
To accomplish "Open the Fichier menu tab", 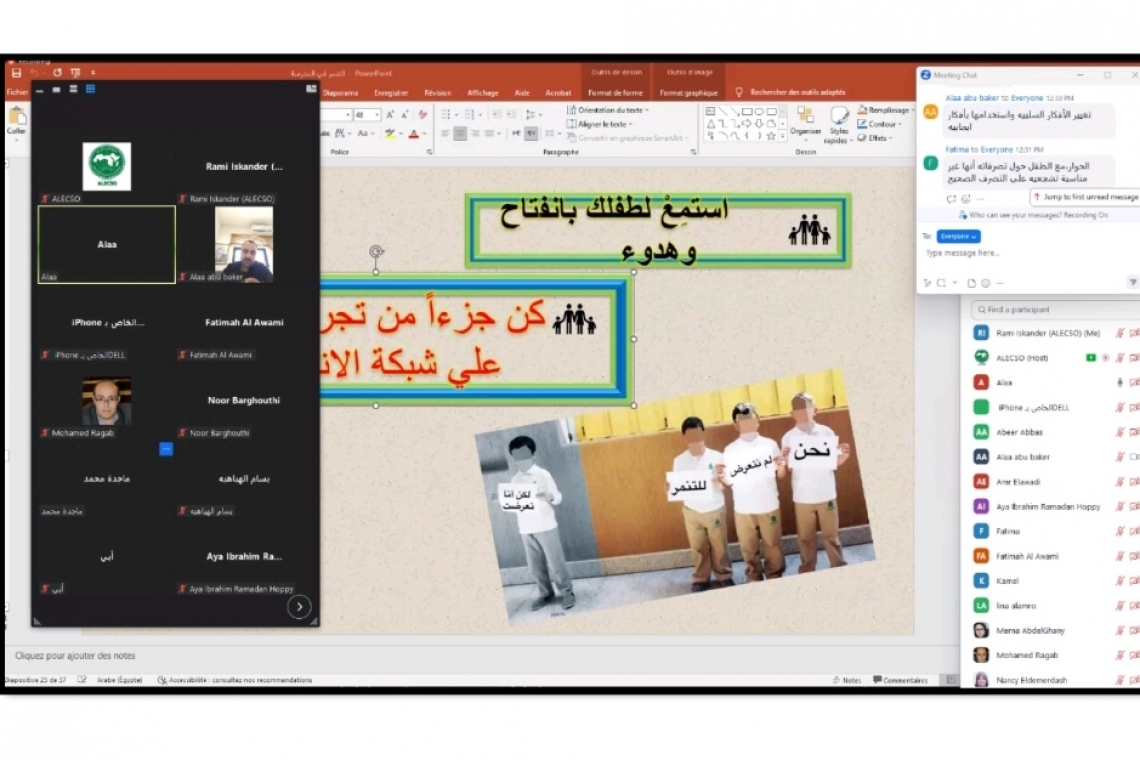I will [x=17, y=92].
